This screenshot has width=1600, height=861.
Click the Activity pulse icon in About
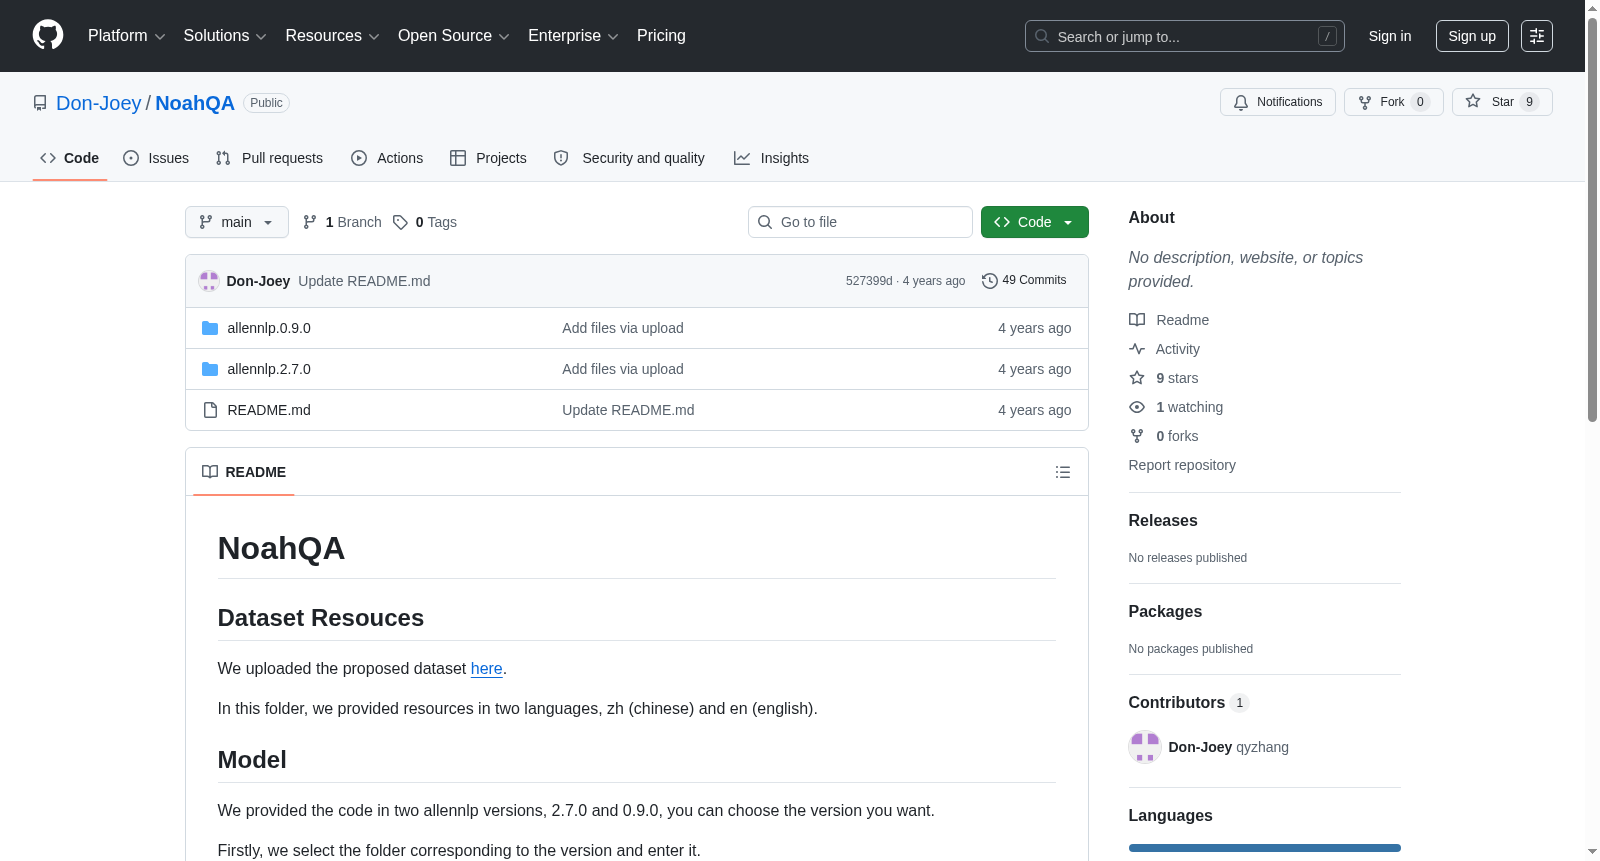click(1137, 349)
